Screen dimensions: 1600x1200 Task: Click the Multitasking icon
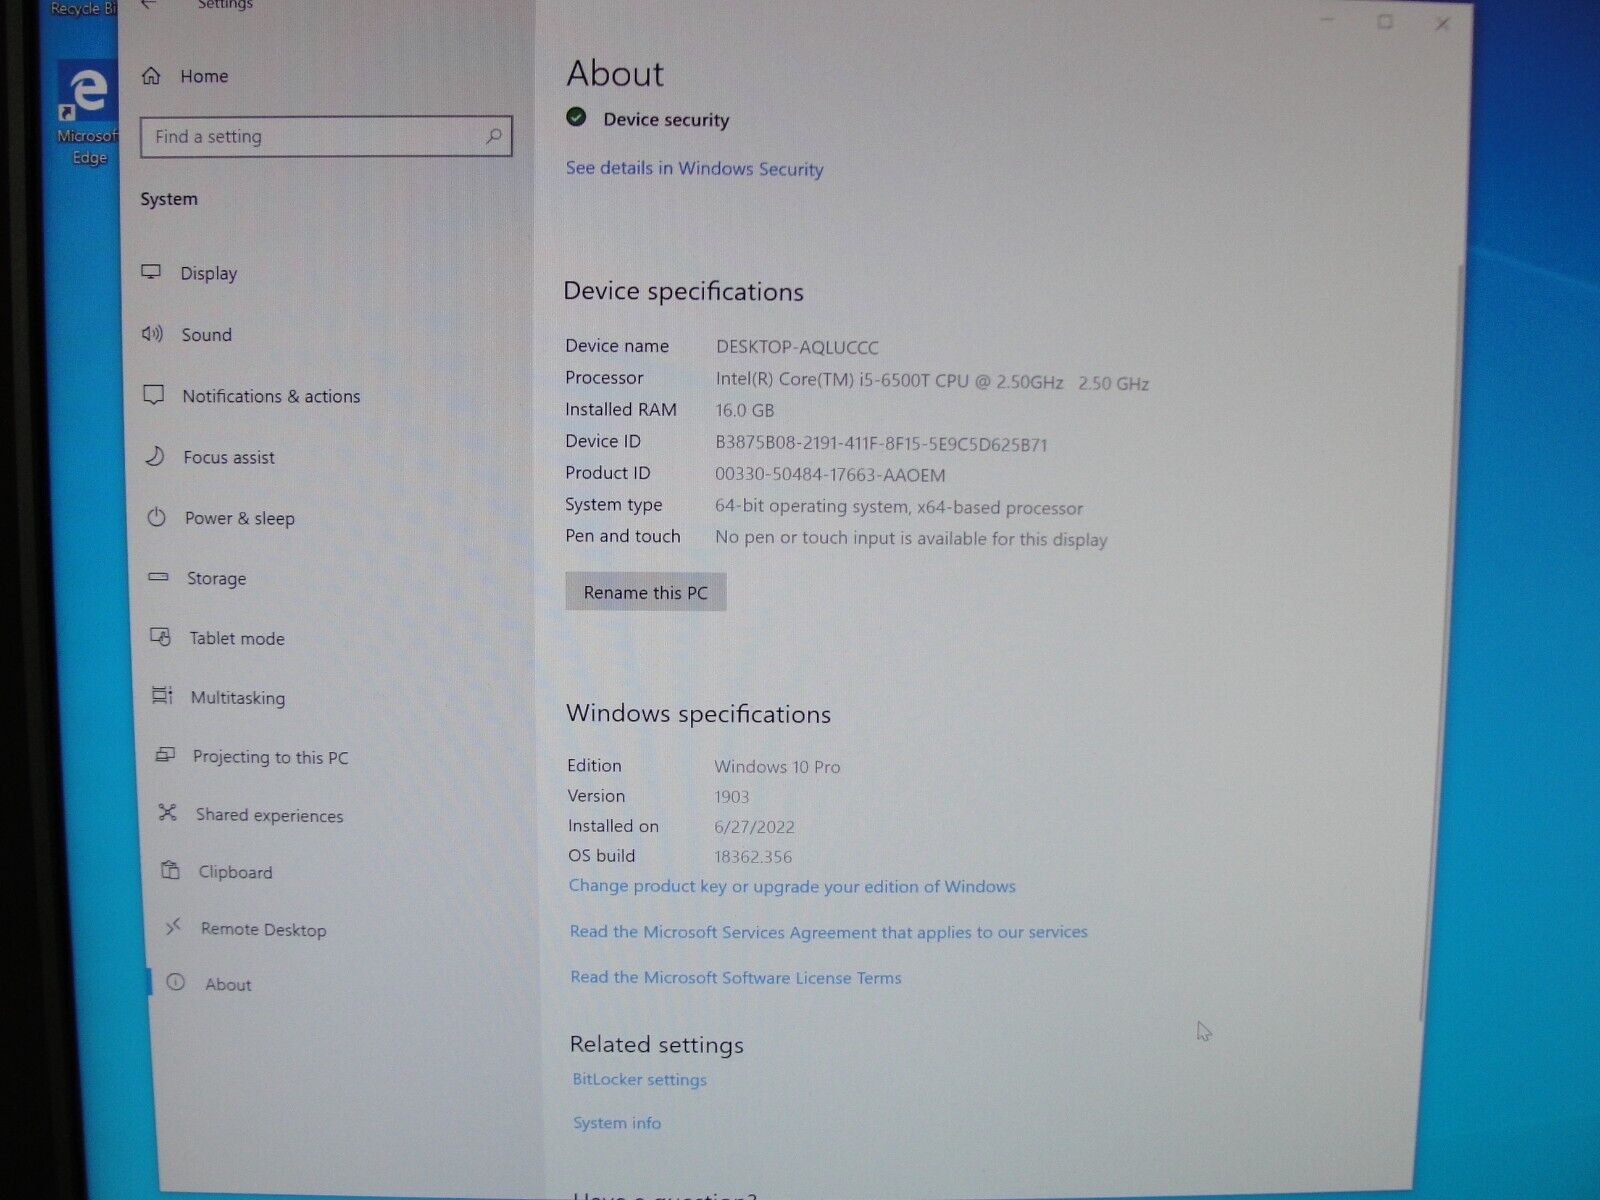click(x=162, y=696)
